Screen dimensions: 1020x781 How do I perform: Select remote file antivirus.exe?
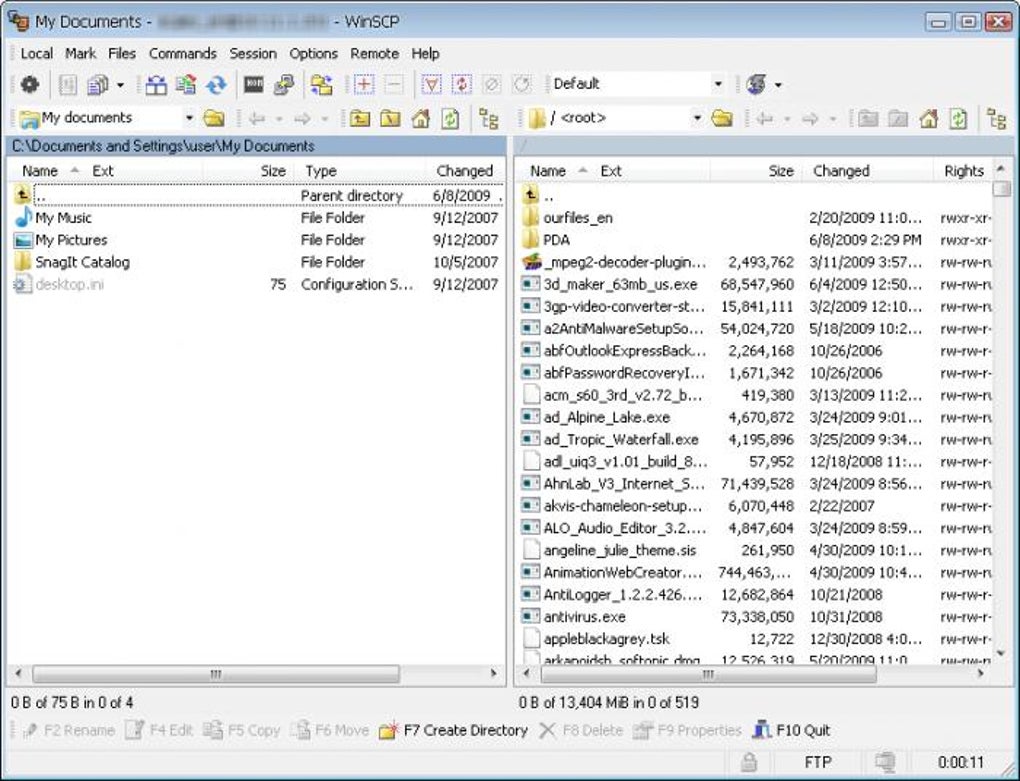585,616
